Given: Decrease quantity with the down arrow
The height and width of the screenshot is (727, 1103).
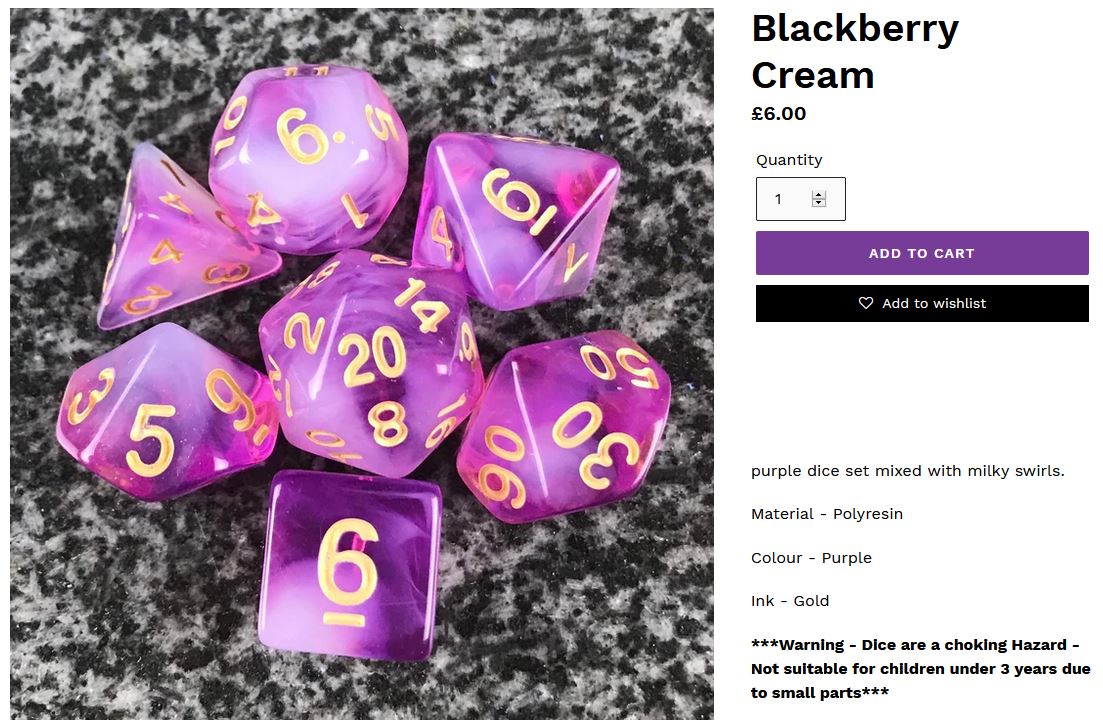Looking at the screenshot, I should click(818, 203).
